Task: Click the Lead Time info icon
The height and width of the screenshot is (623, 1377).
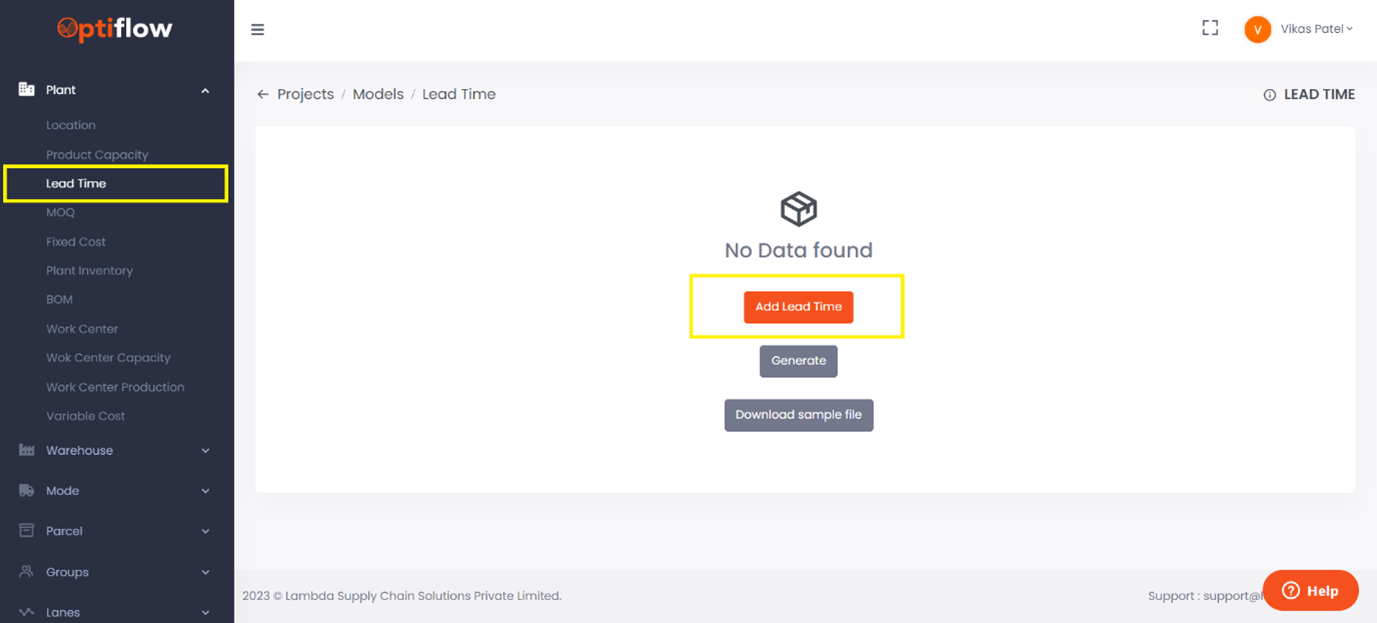Action: pyautogui.click(x=1269, y=95)
